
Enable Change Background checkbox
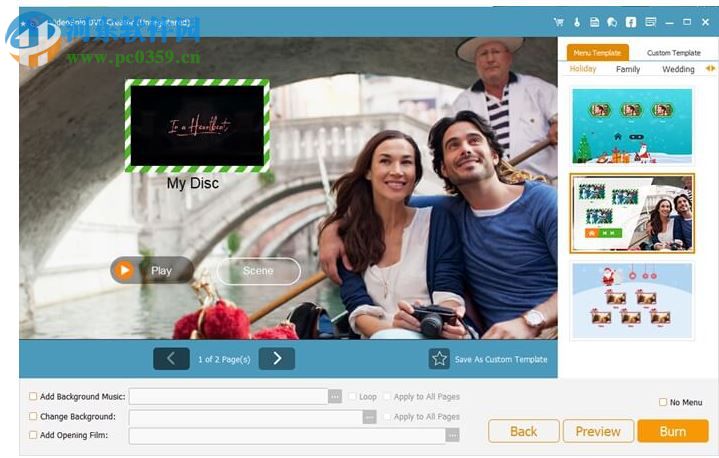coord(33,416)
